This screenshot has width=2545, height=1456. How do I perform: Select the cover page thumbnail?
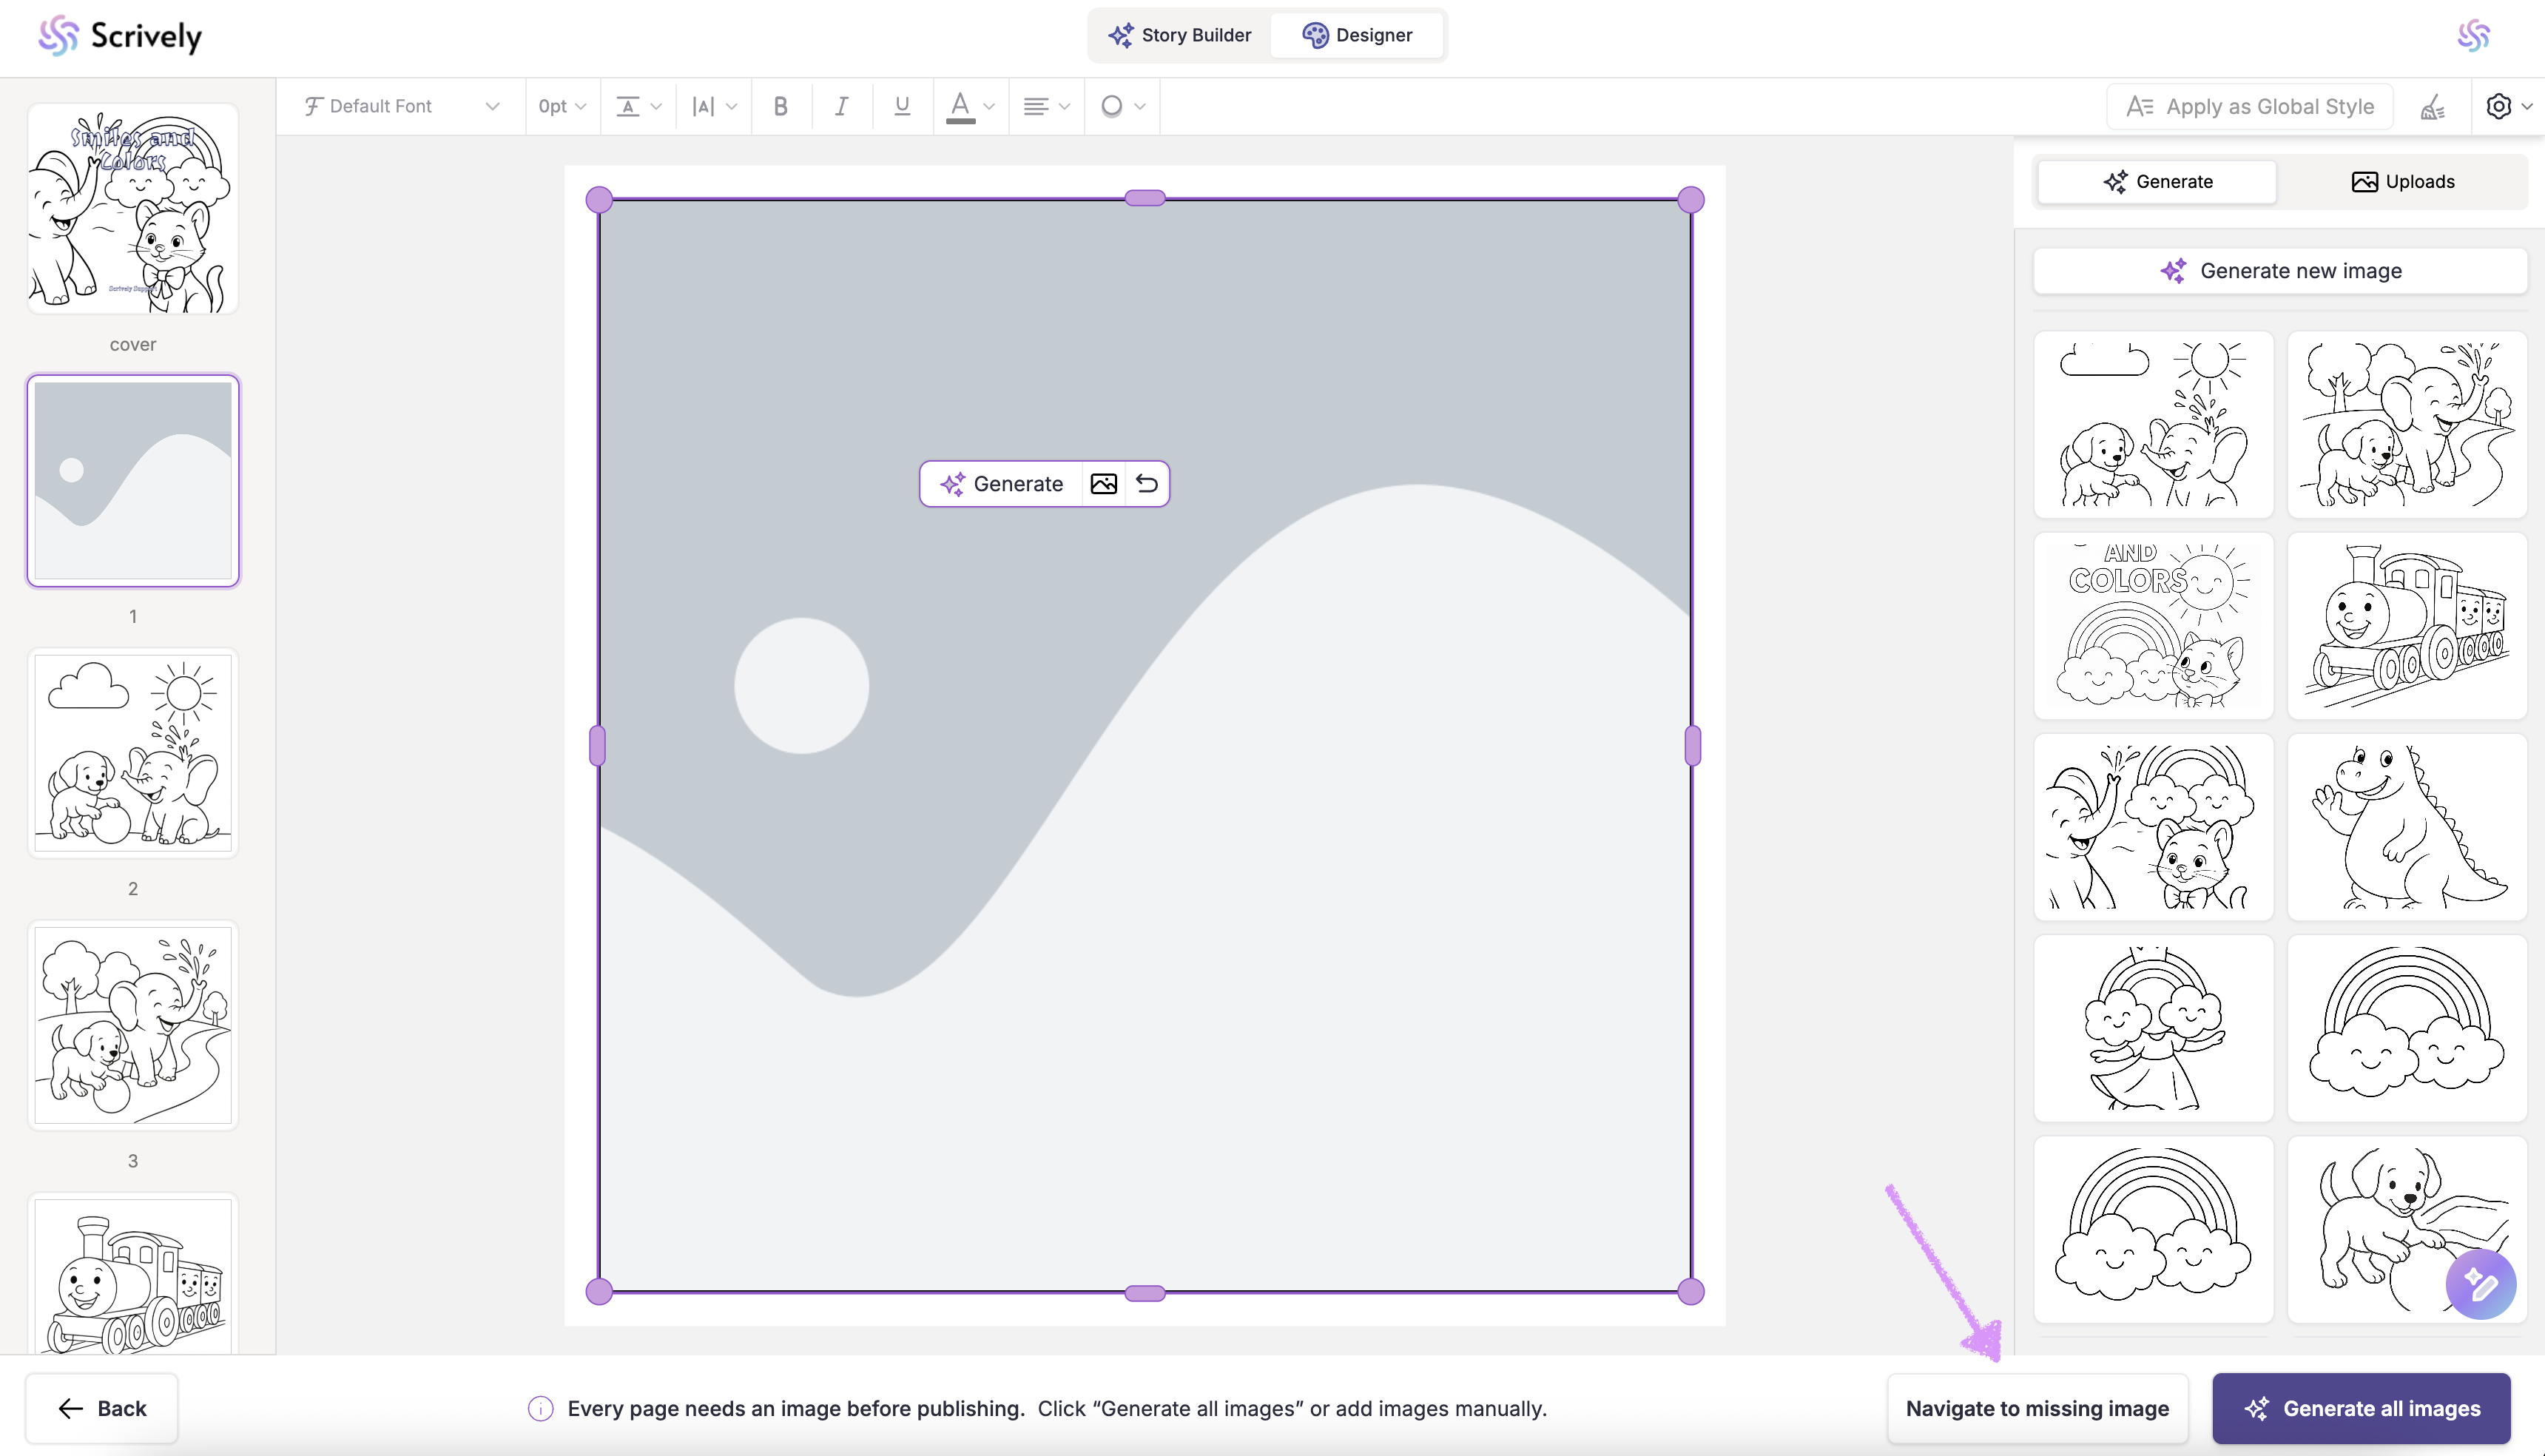click(133, 209)
